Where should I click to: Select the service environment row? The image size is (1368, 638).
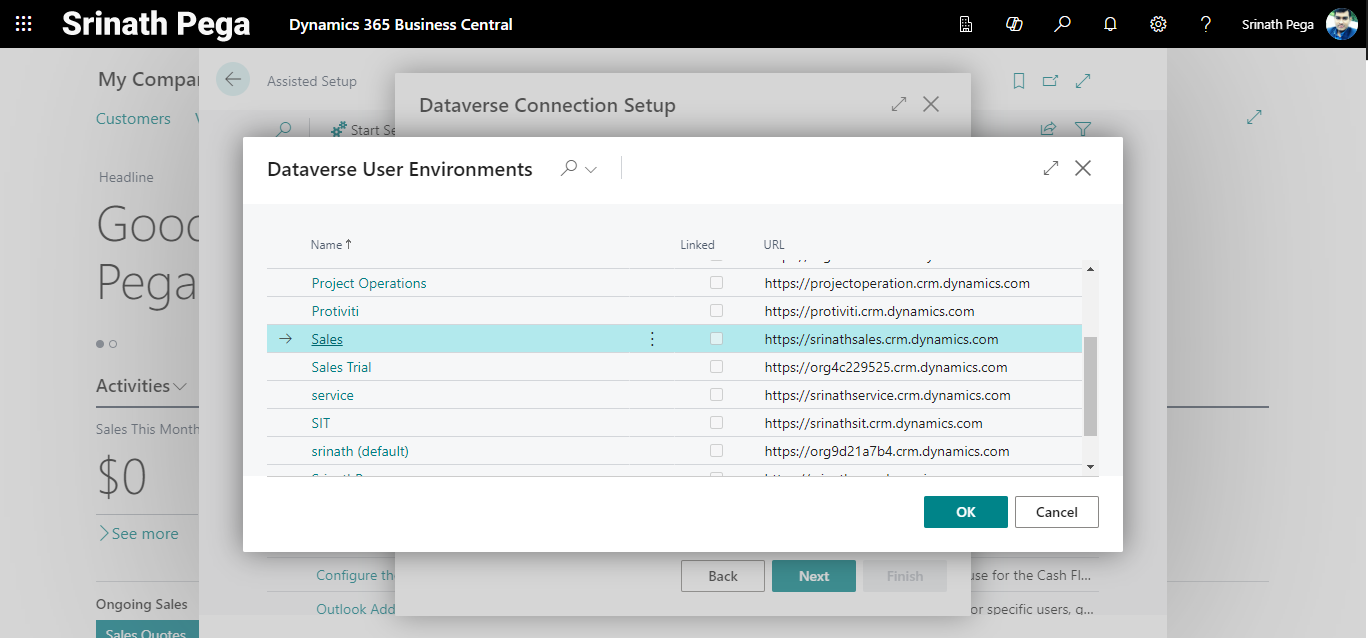click(332, 395)
